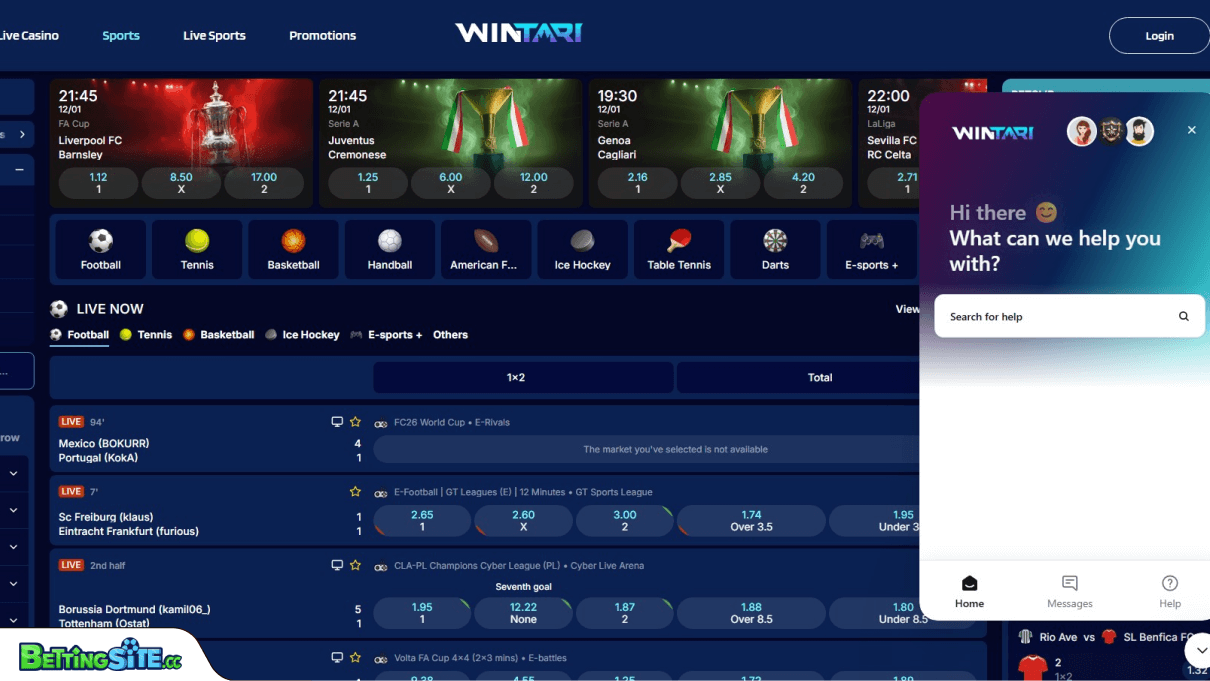Viewport: 1210px width, 681px height.
Task: Star the Sc Freiburg vs Eintracht Frankfurt match
Action: click(x=355, y=491)
